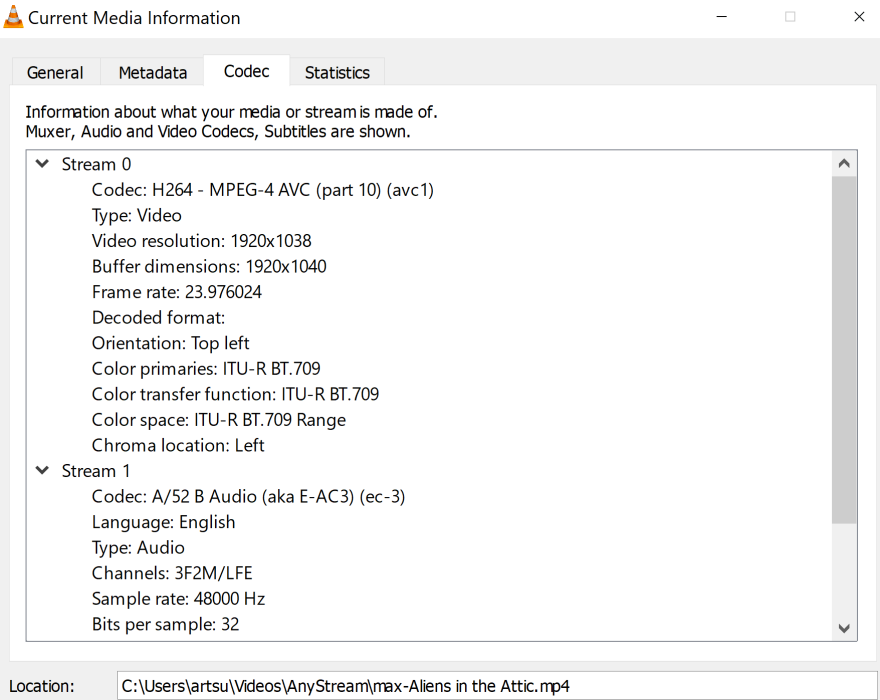Select the Language: English row
880x700 pixels.
coord(163,522)
